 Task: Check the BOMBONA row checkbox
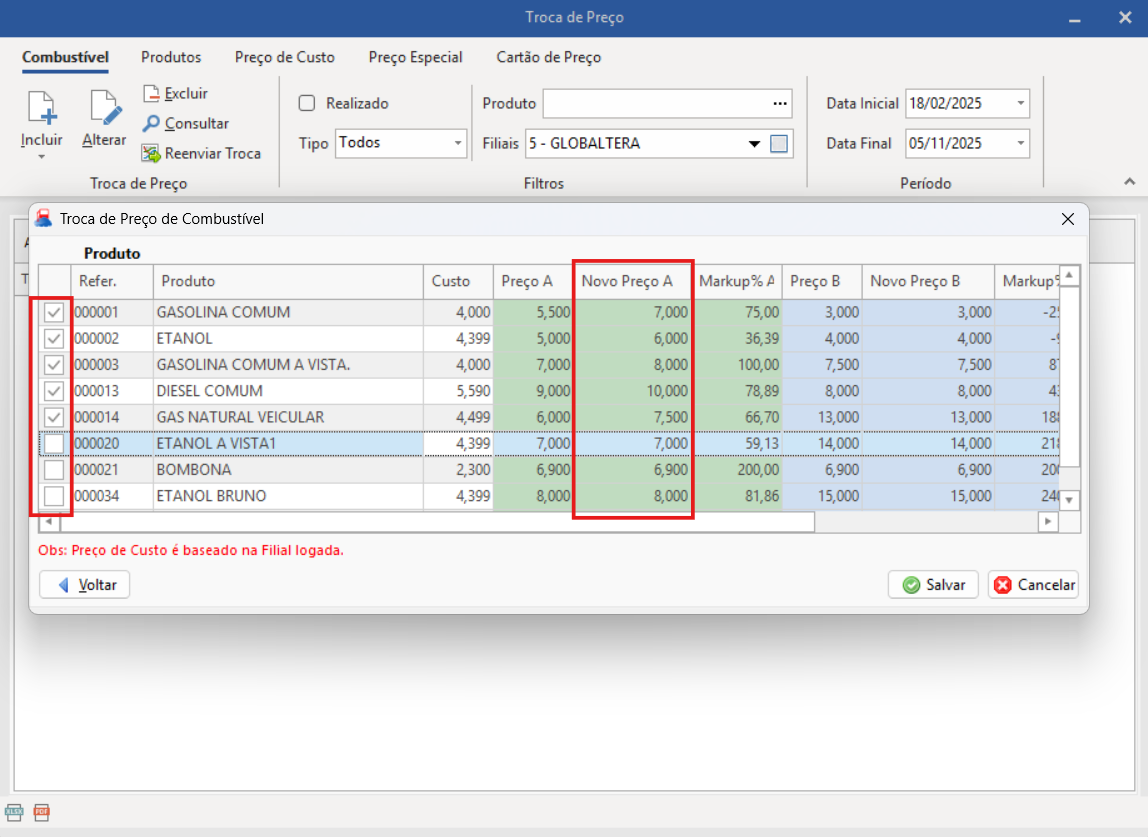click(x=54, y=470)
